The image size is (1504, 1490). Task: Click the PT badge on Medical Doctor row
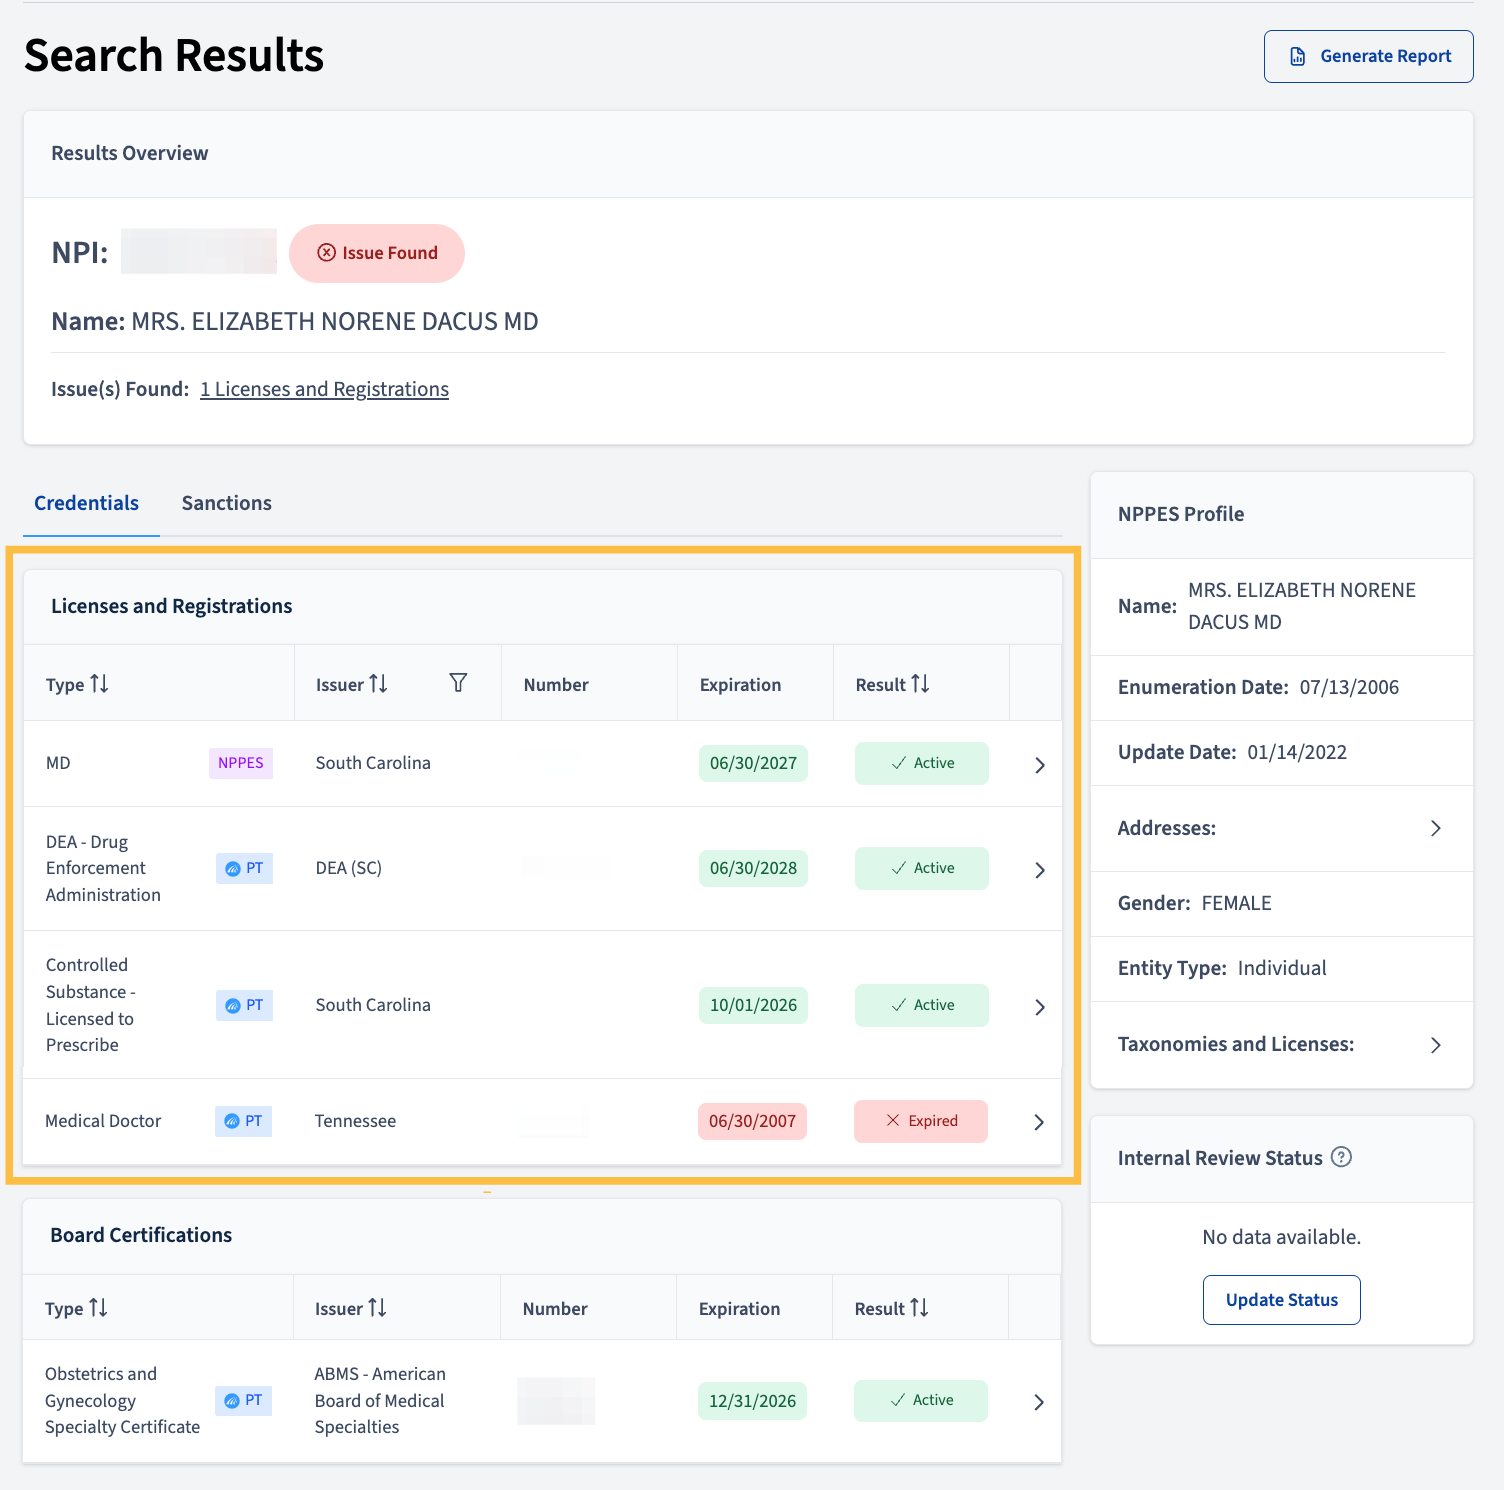pos(243,1121)
